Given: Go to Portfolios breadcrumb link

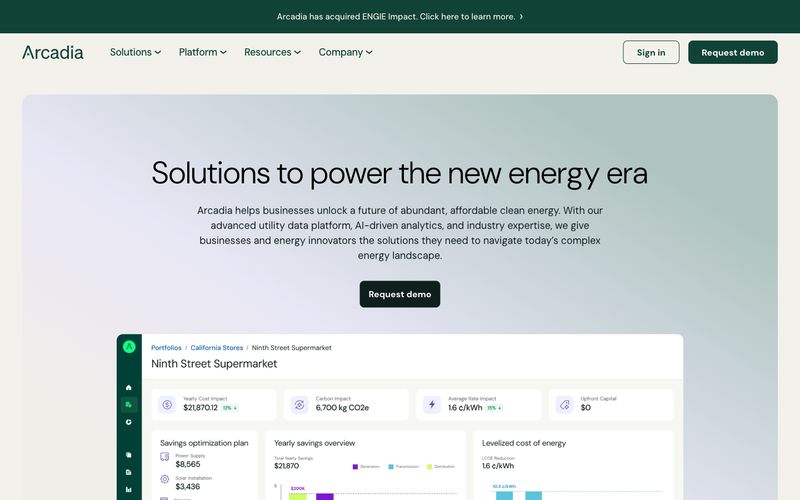Looking at the screenshot, I should pyautogui.click(x=166, y=347).
